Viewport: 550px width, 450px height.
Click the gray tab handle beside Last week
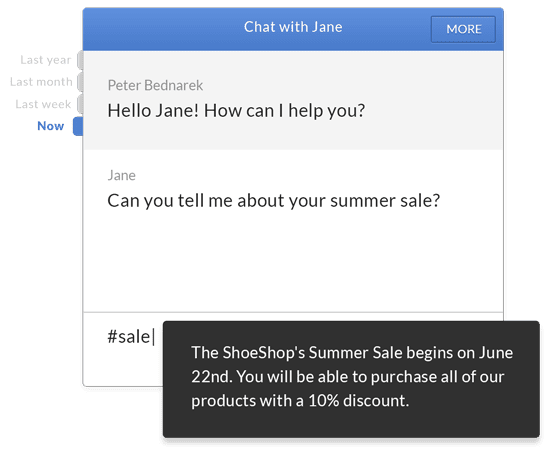[80, 104]
